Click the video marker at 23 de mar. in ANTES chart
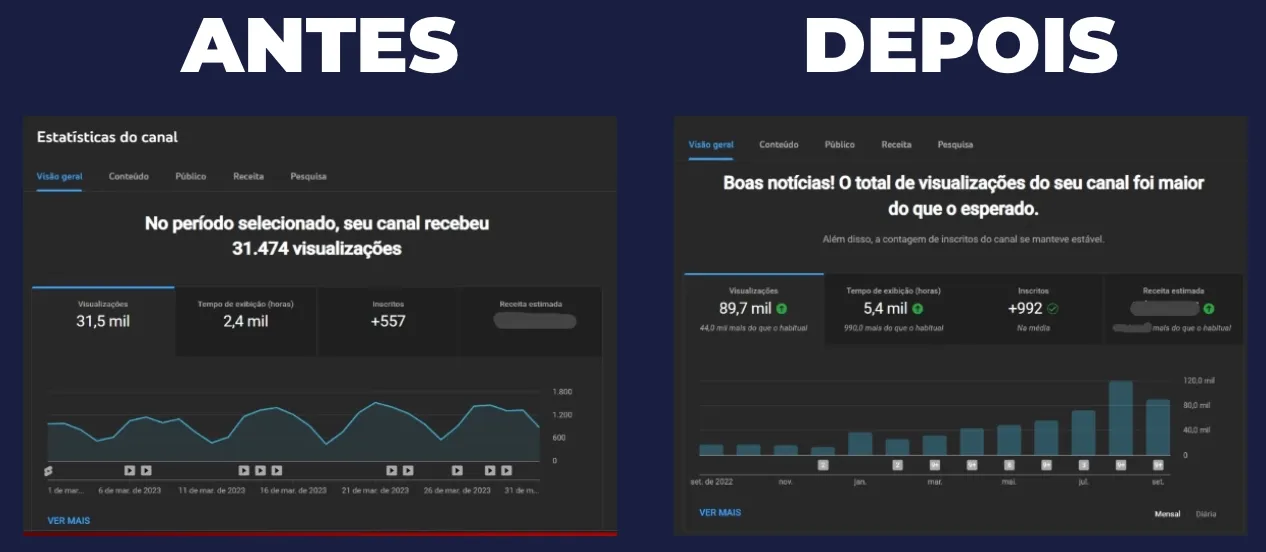This screenshot has width=1266, height=552. click(x=408, y=470)
